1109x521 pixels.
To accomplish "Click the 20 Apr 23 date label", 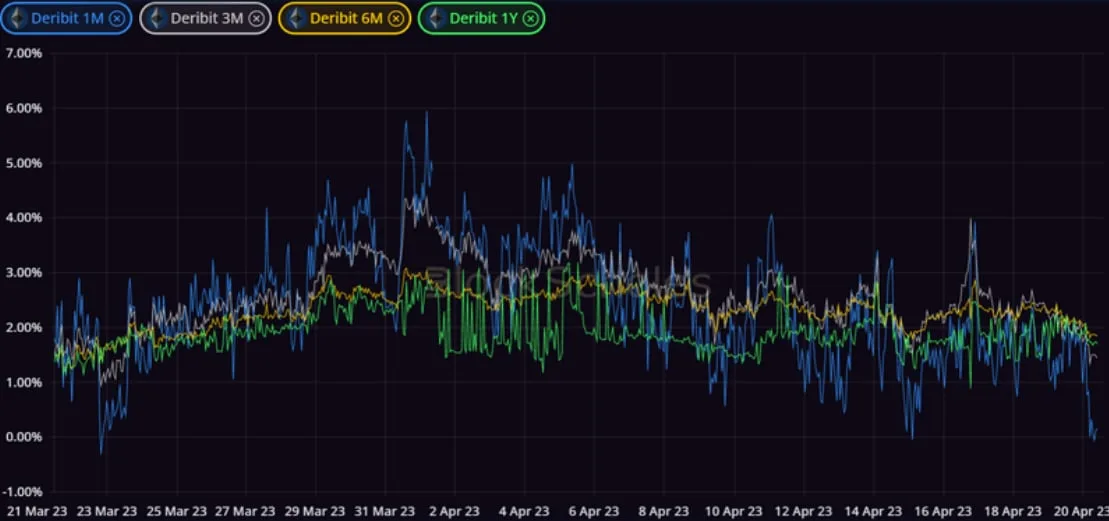I will point(1082,511).
